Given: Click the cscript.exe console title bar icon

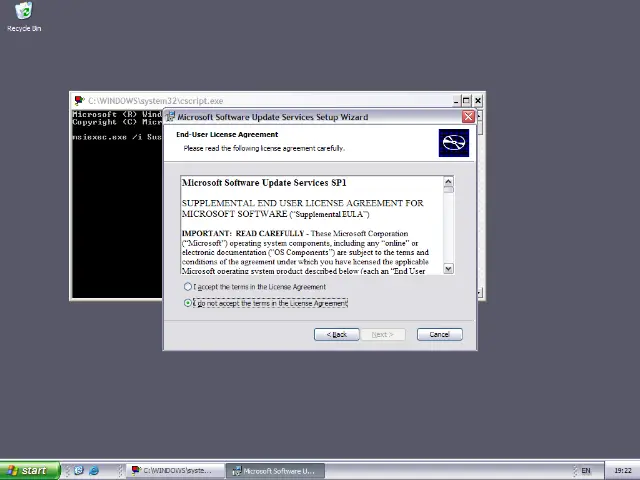Looking at the screenshot, I should click(x=79, y=100).
